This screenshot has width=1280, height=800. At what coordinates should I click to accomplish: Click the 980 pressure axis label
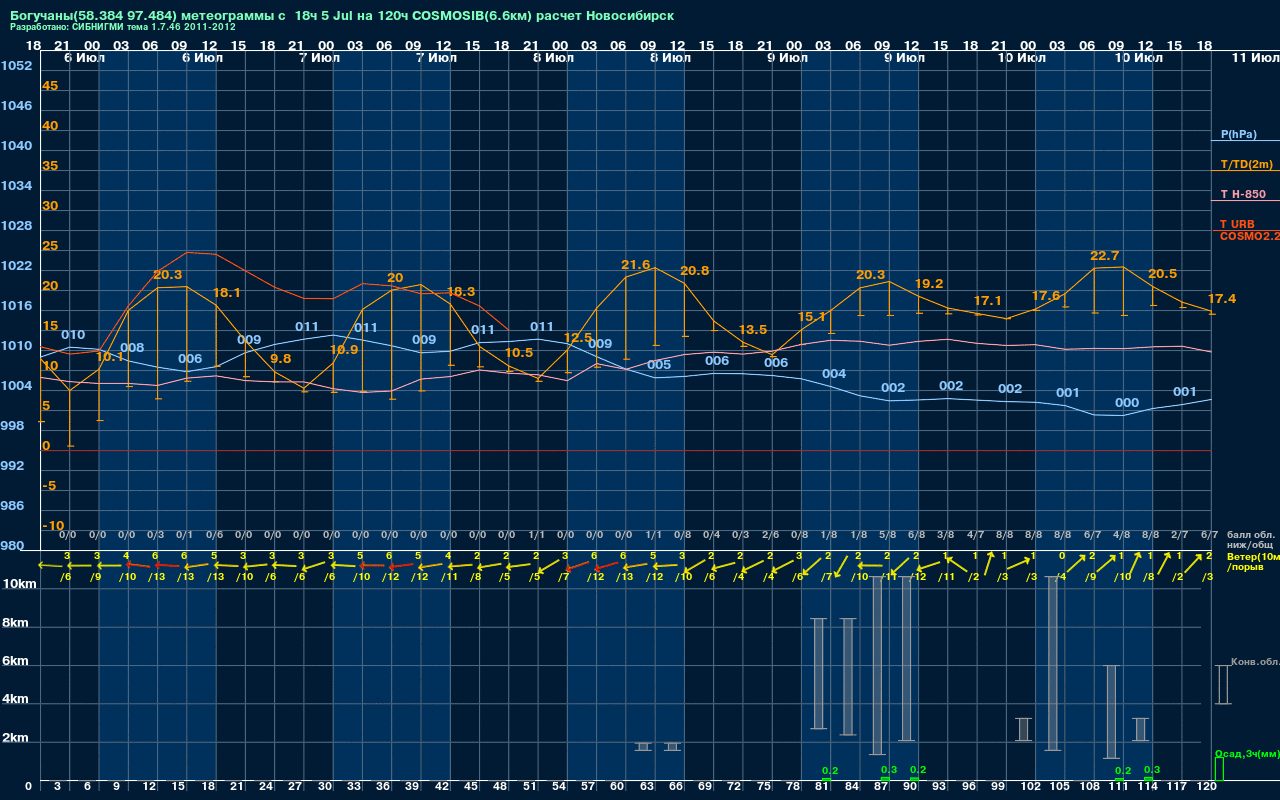coord(13,546)
